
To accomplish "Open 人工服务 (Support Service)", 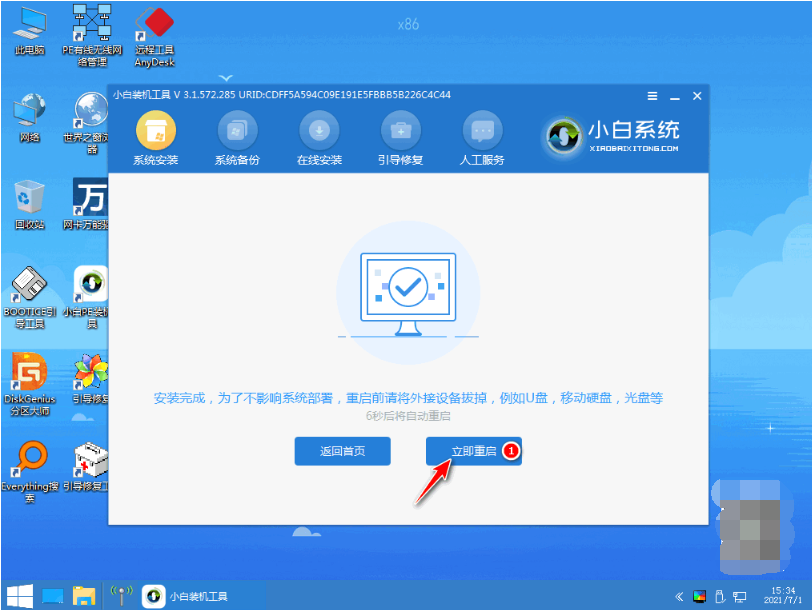I will [x=482, y=138].
